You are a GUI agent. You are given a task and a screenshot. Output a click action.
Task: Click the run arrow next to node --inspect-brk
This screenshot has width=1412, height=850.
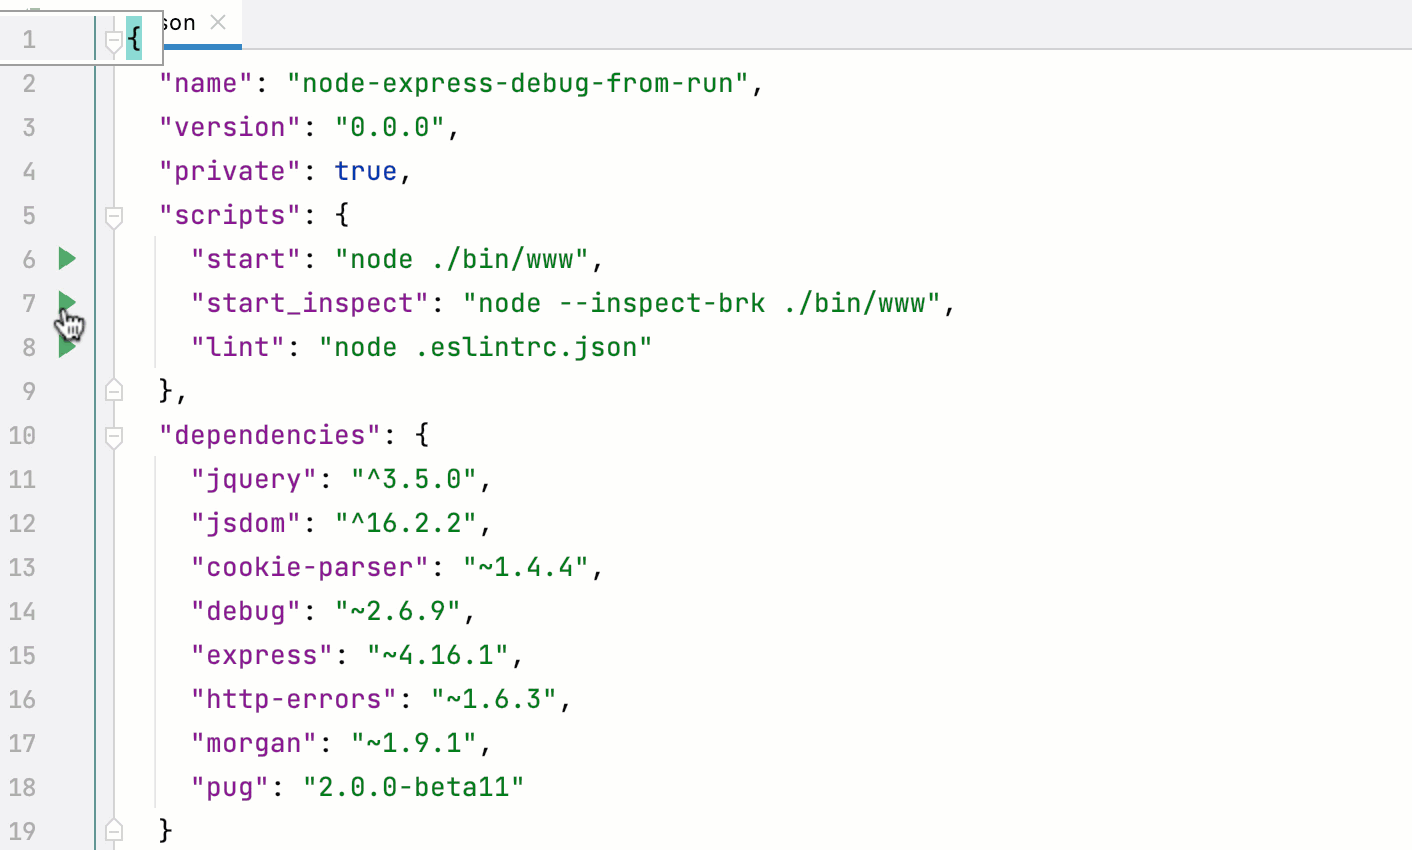[x=66, y=303]
